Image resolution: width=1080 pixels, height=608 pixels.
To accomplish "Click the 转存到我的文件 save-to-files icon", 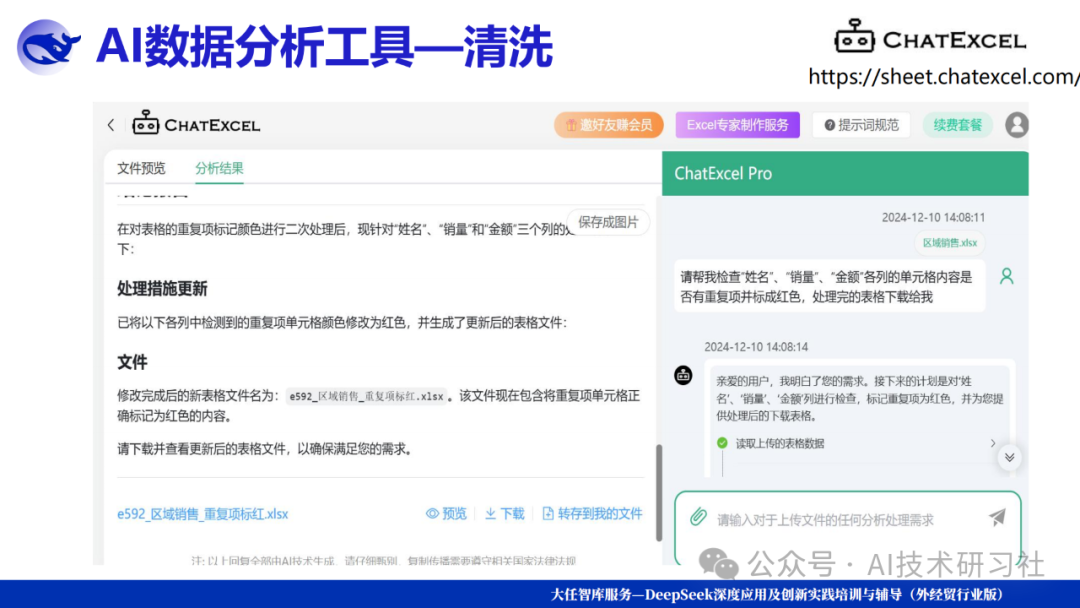I will (x=548, y=513).
